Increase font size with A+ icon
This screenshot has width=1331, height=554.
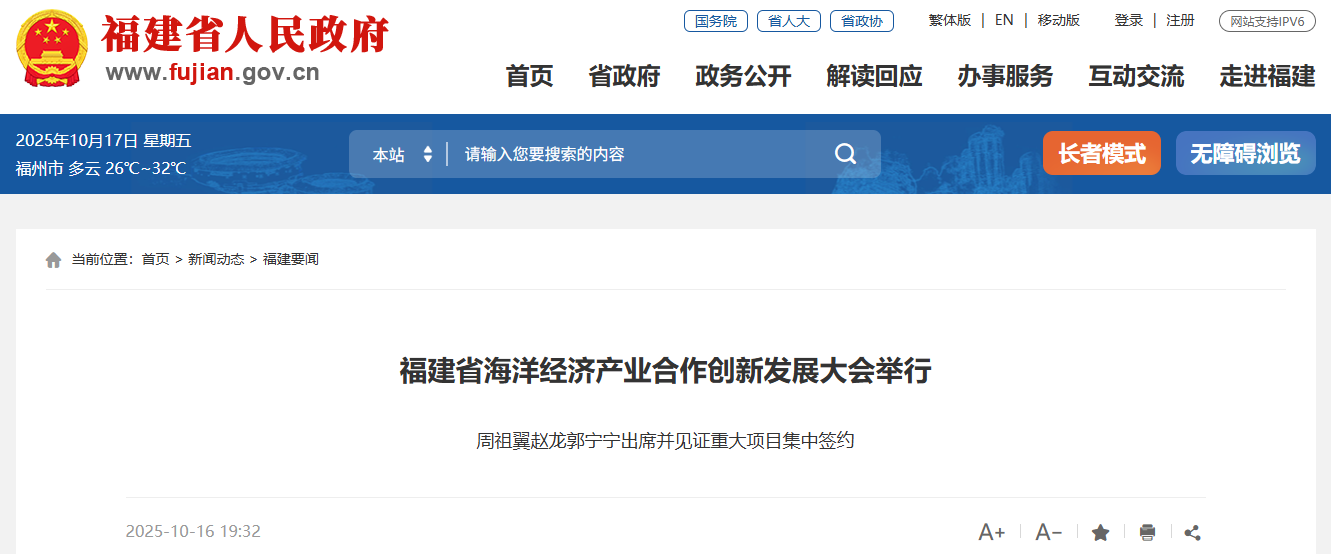(991, 532)
